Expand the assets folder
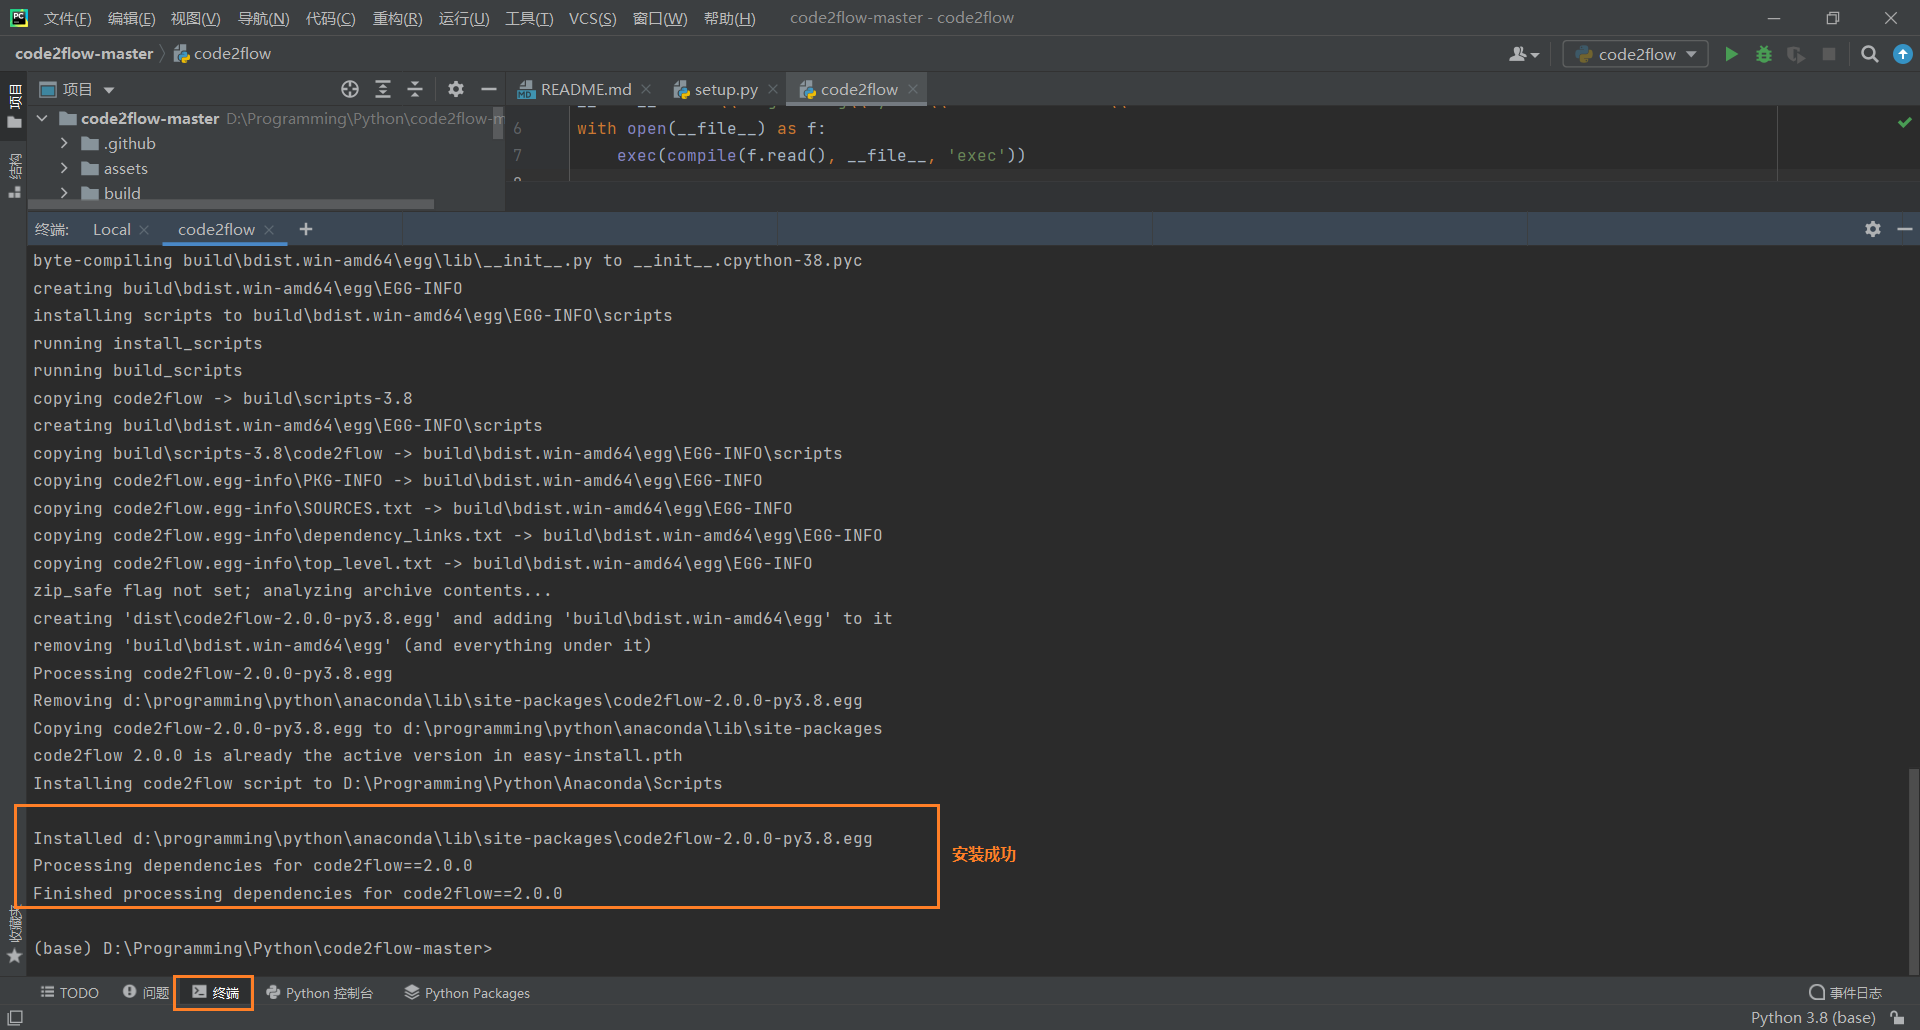 (x=64, y=168)
